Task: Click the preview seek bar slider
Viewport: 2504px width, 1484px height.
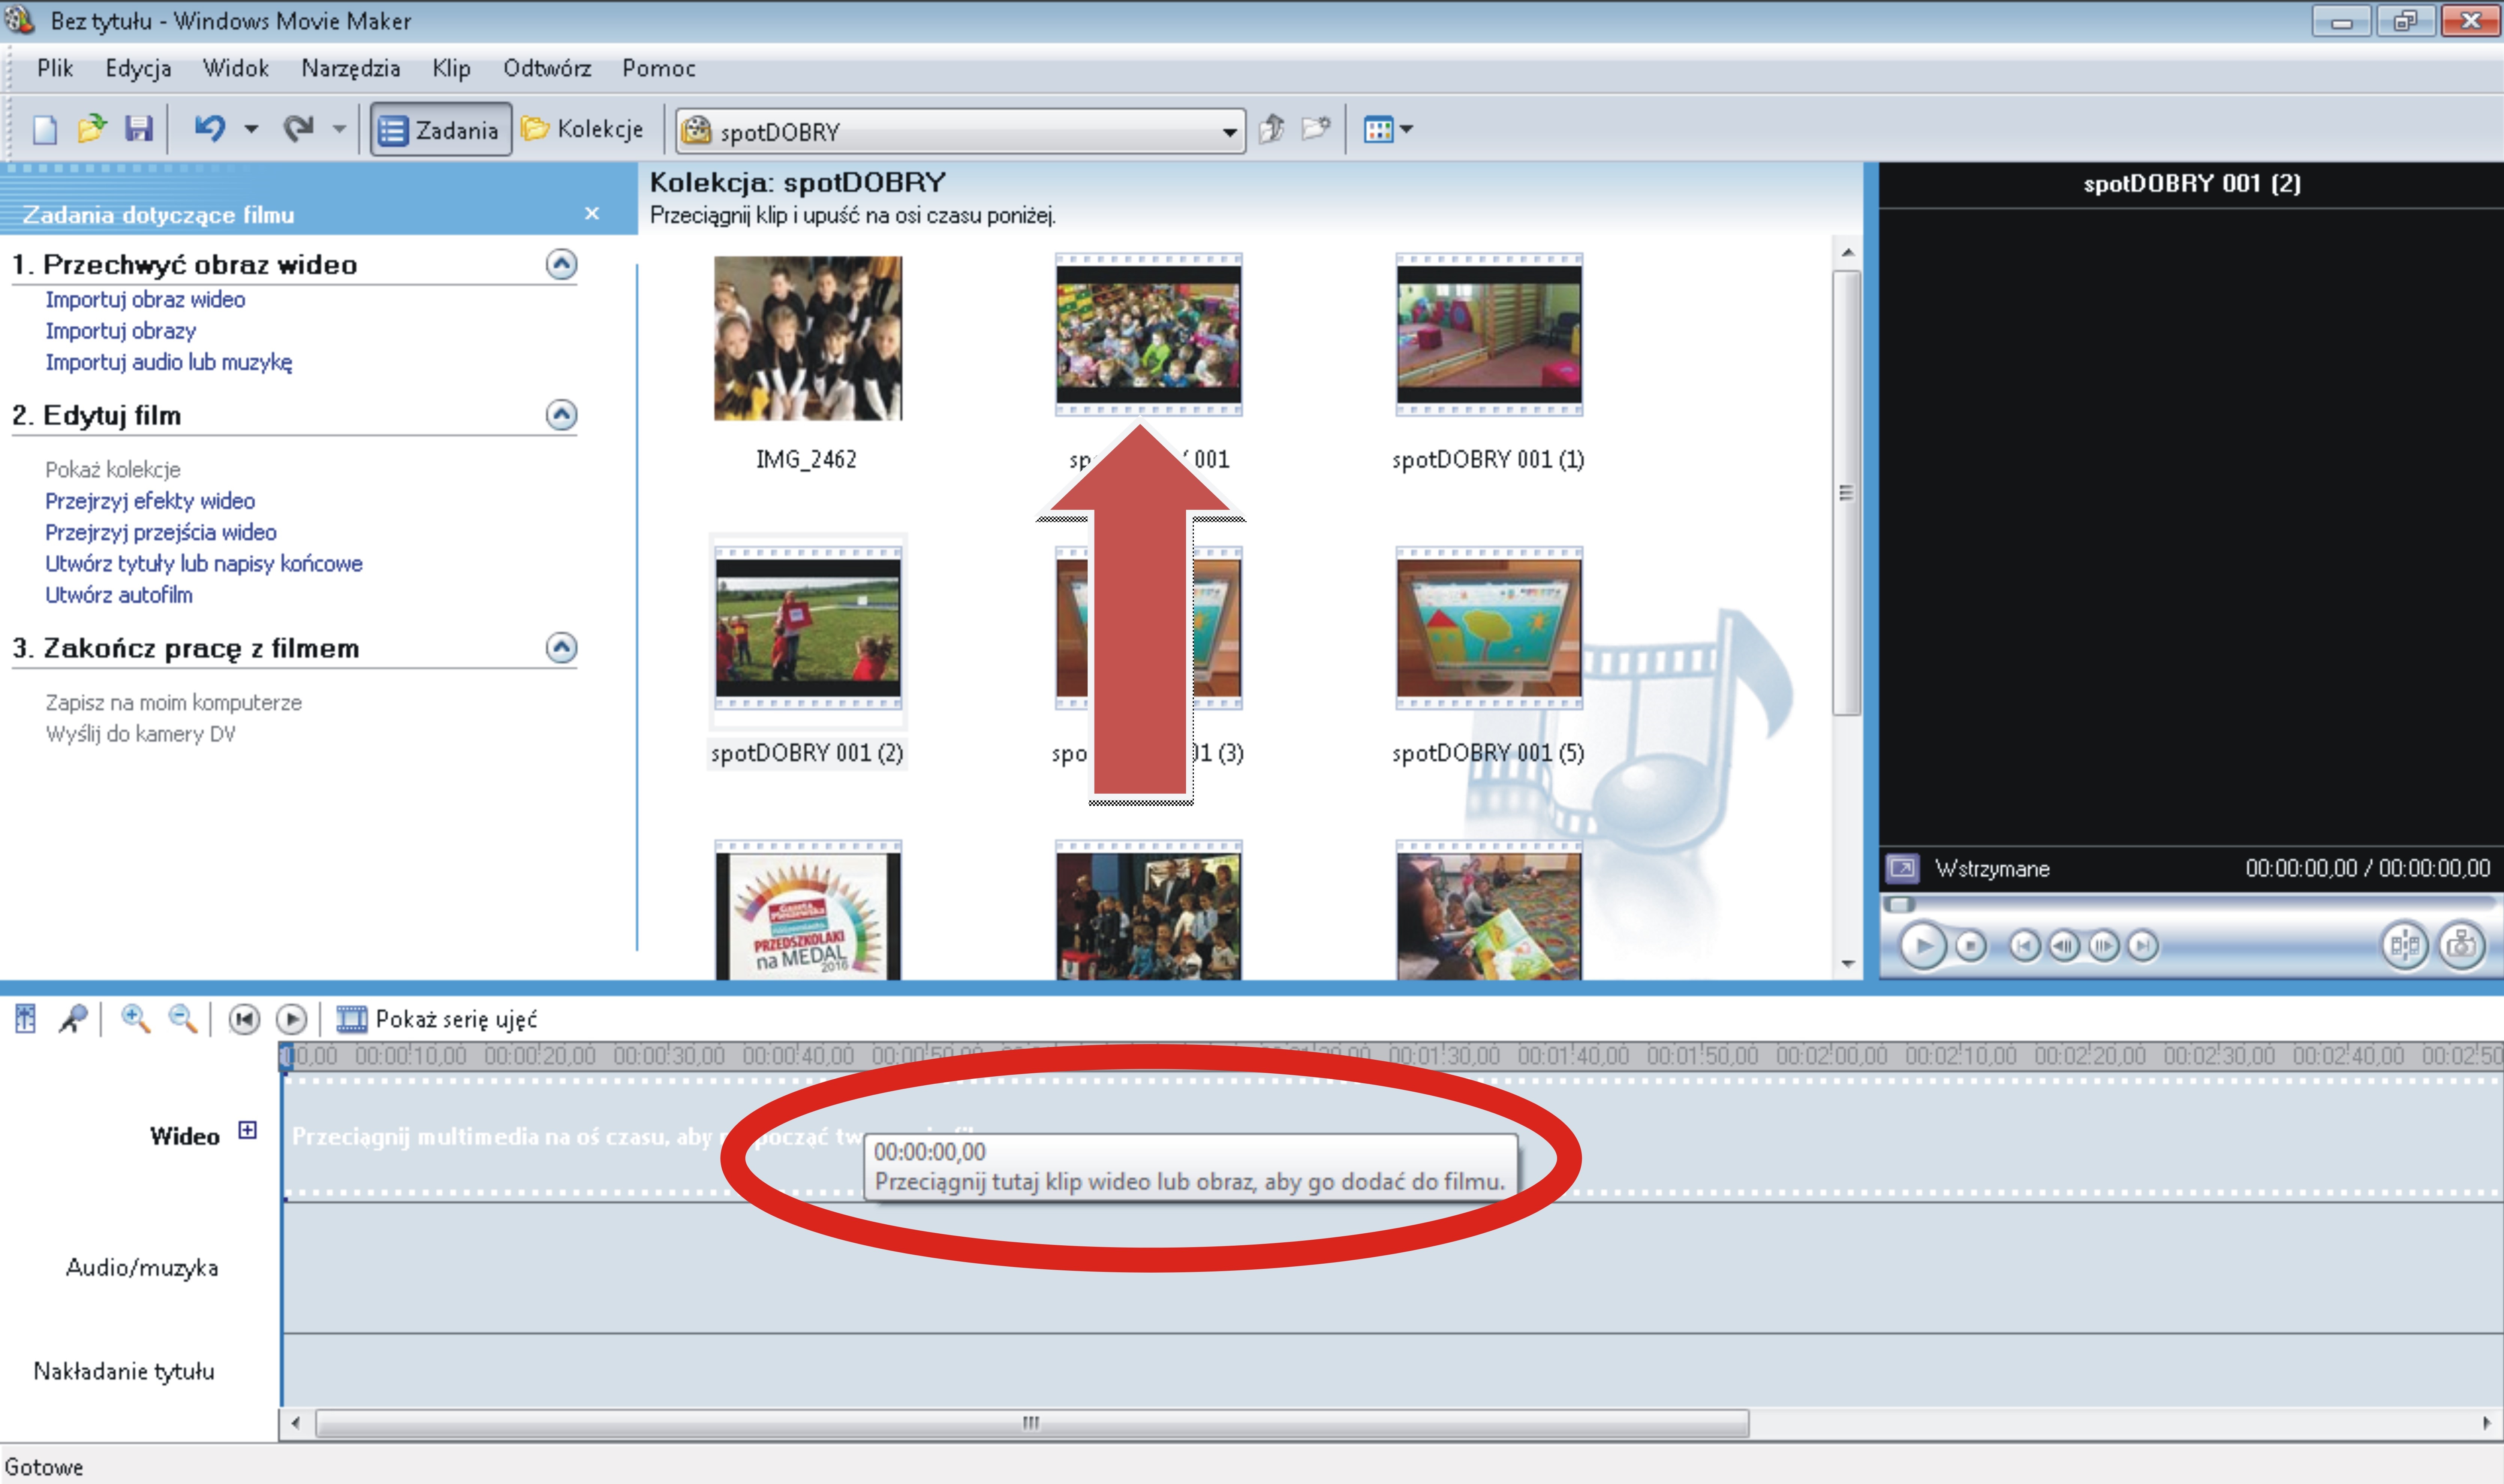Action: click(1900, 904)
